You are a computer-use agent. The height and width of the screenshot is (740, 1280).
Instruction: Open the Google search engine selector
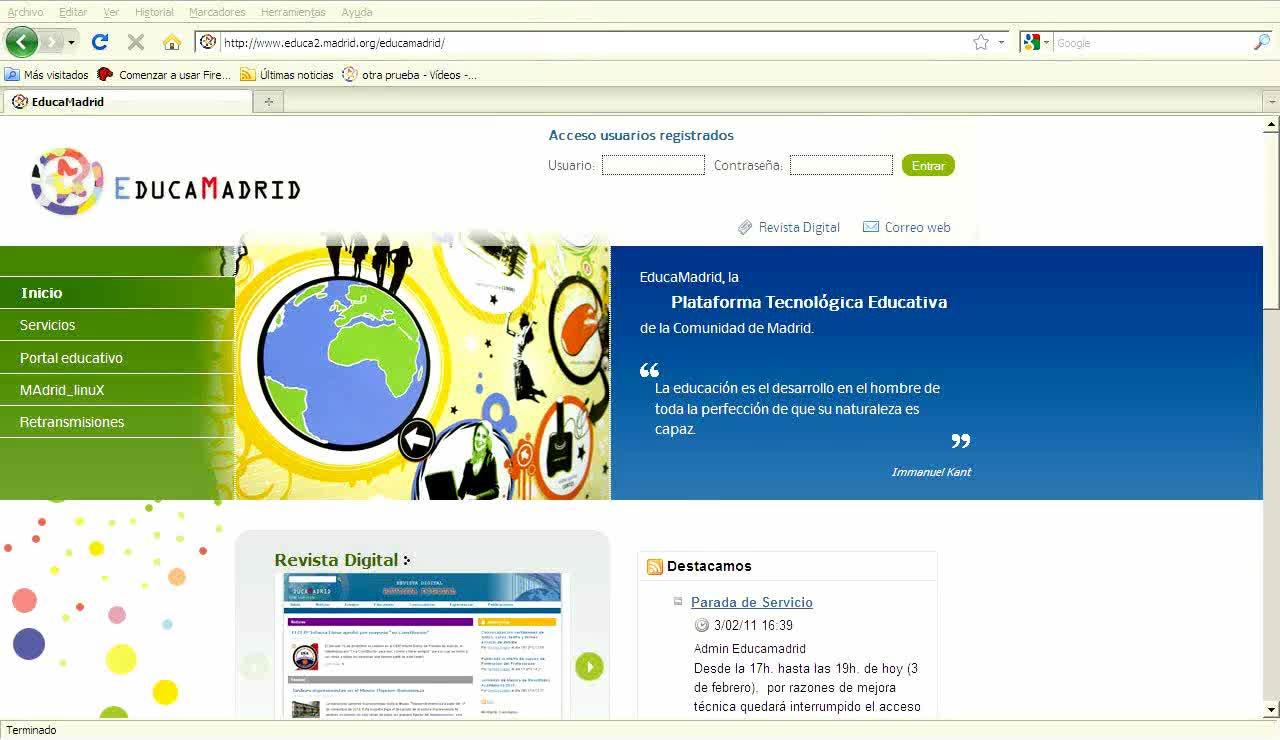coord(1036,42)
